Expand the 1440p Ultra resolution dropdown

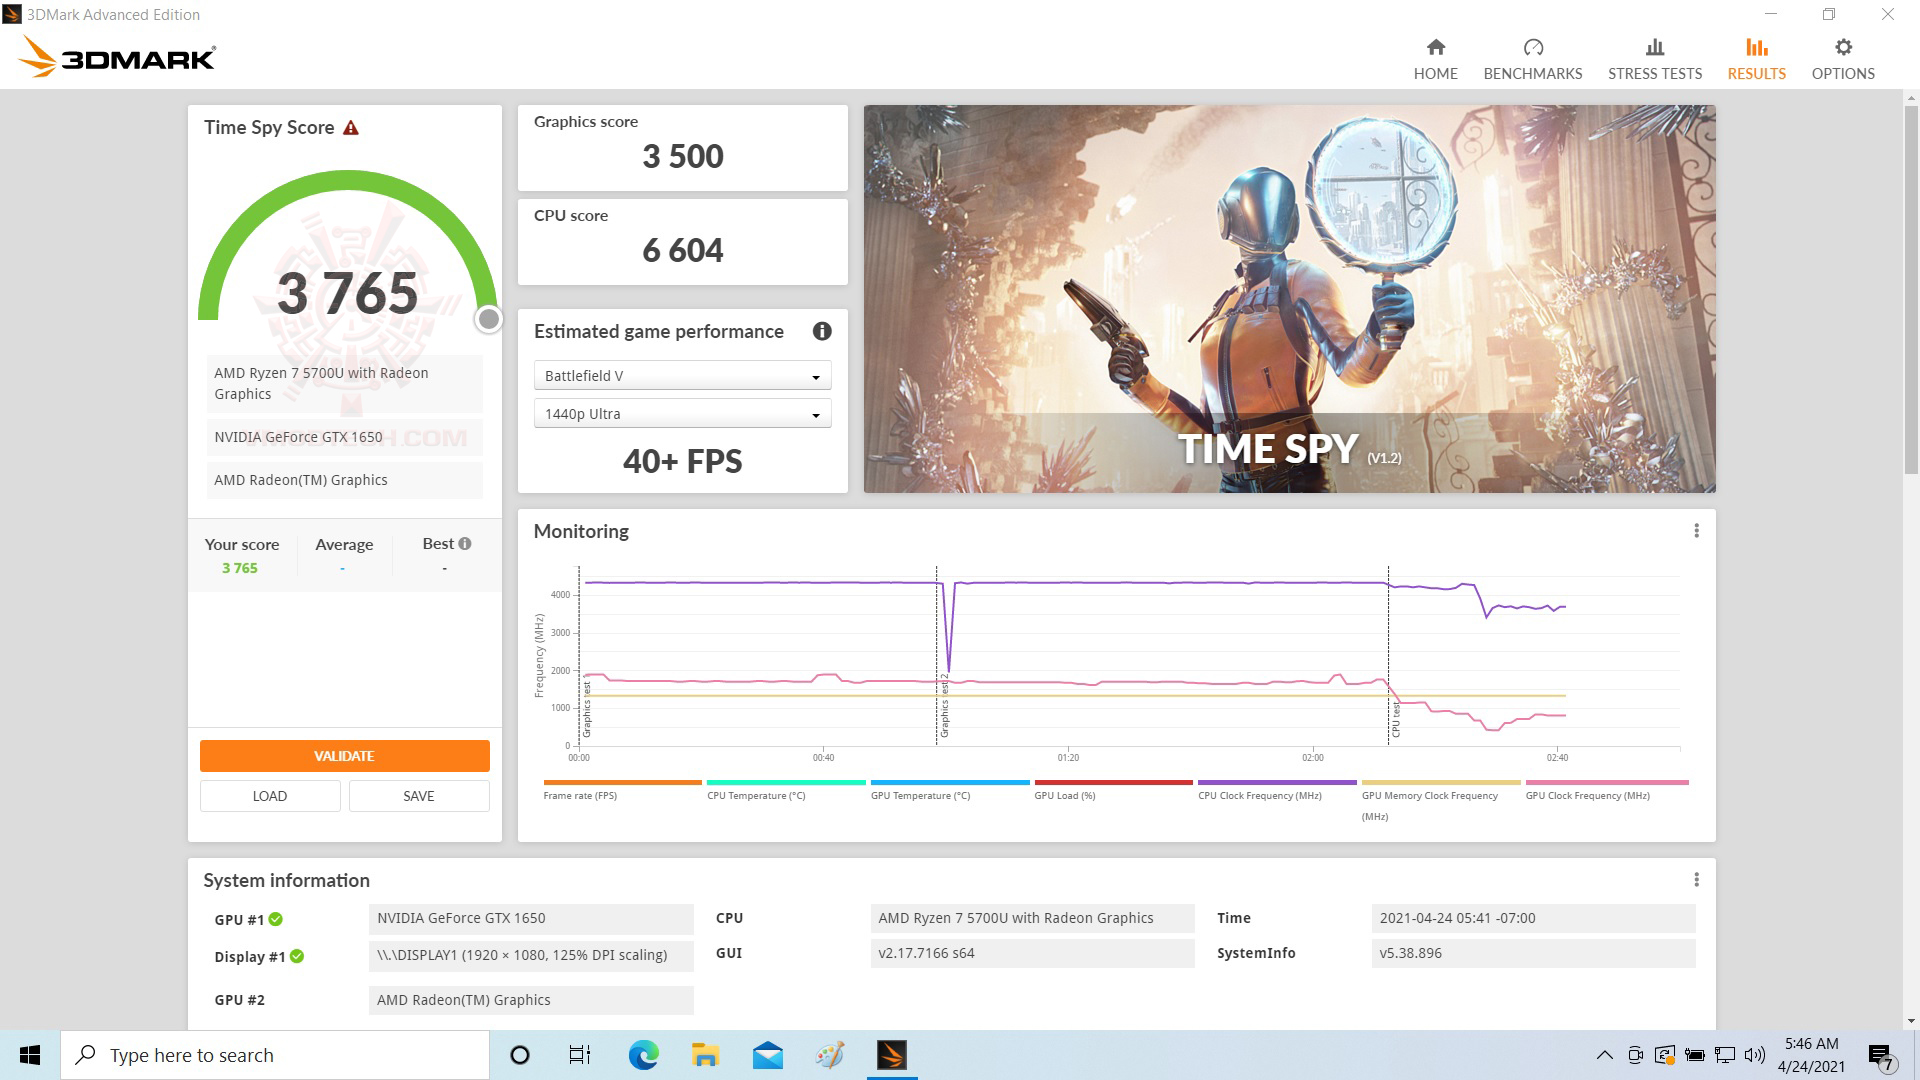682,414
